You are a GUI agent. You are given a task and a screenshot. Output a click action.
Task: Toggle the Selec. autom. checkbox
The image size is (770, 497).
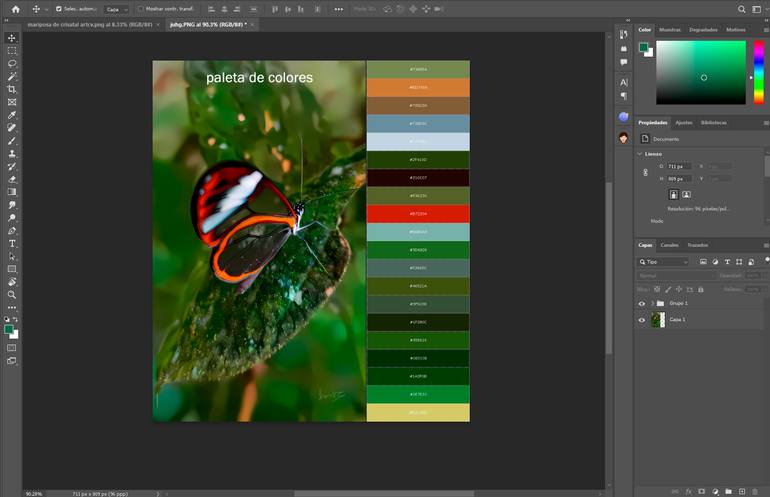58,9
